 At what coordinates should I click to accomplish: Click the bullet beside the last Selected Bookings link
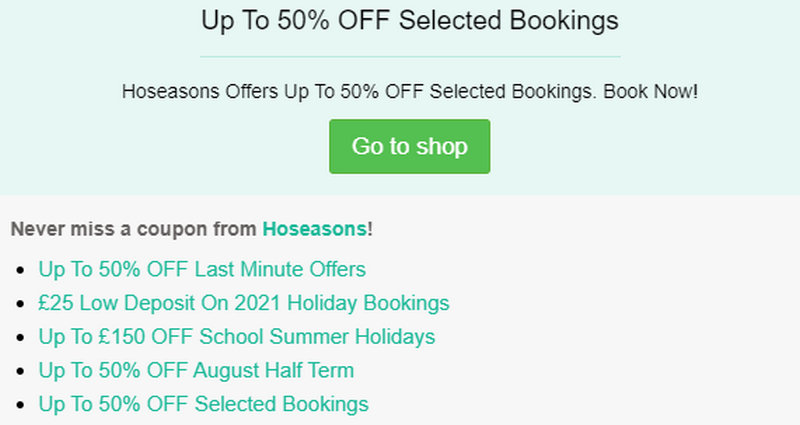tap(23, 406)
